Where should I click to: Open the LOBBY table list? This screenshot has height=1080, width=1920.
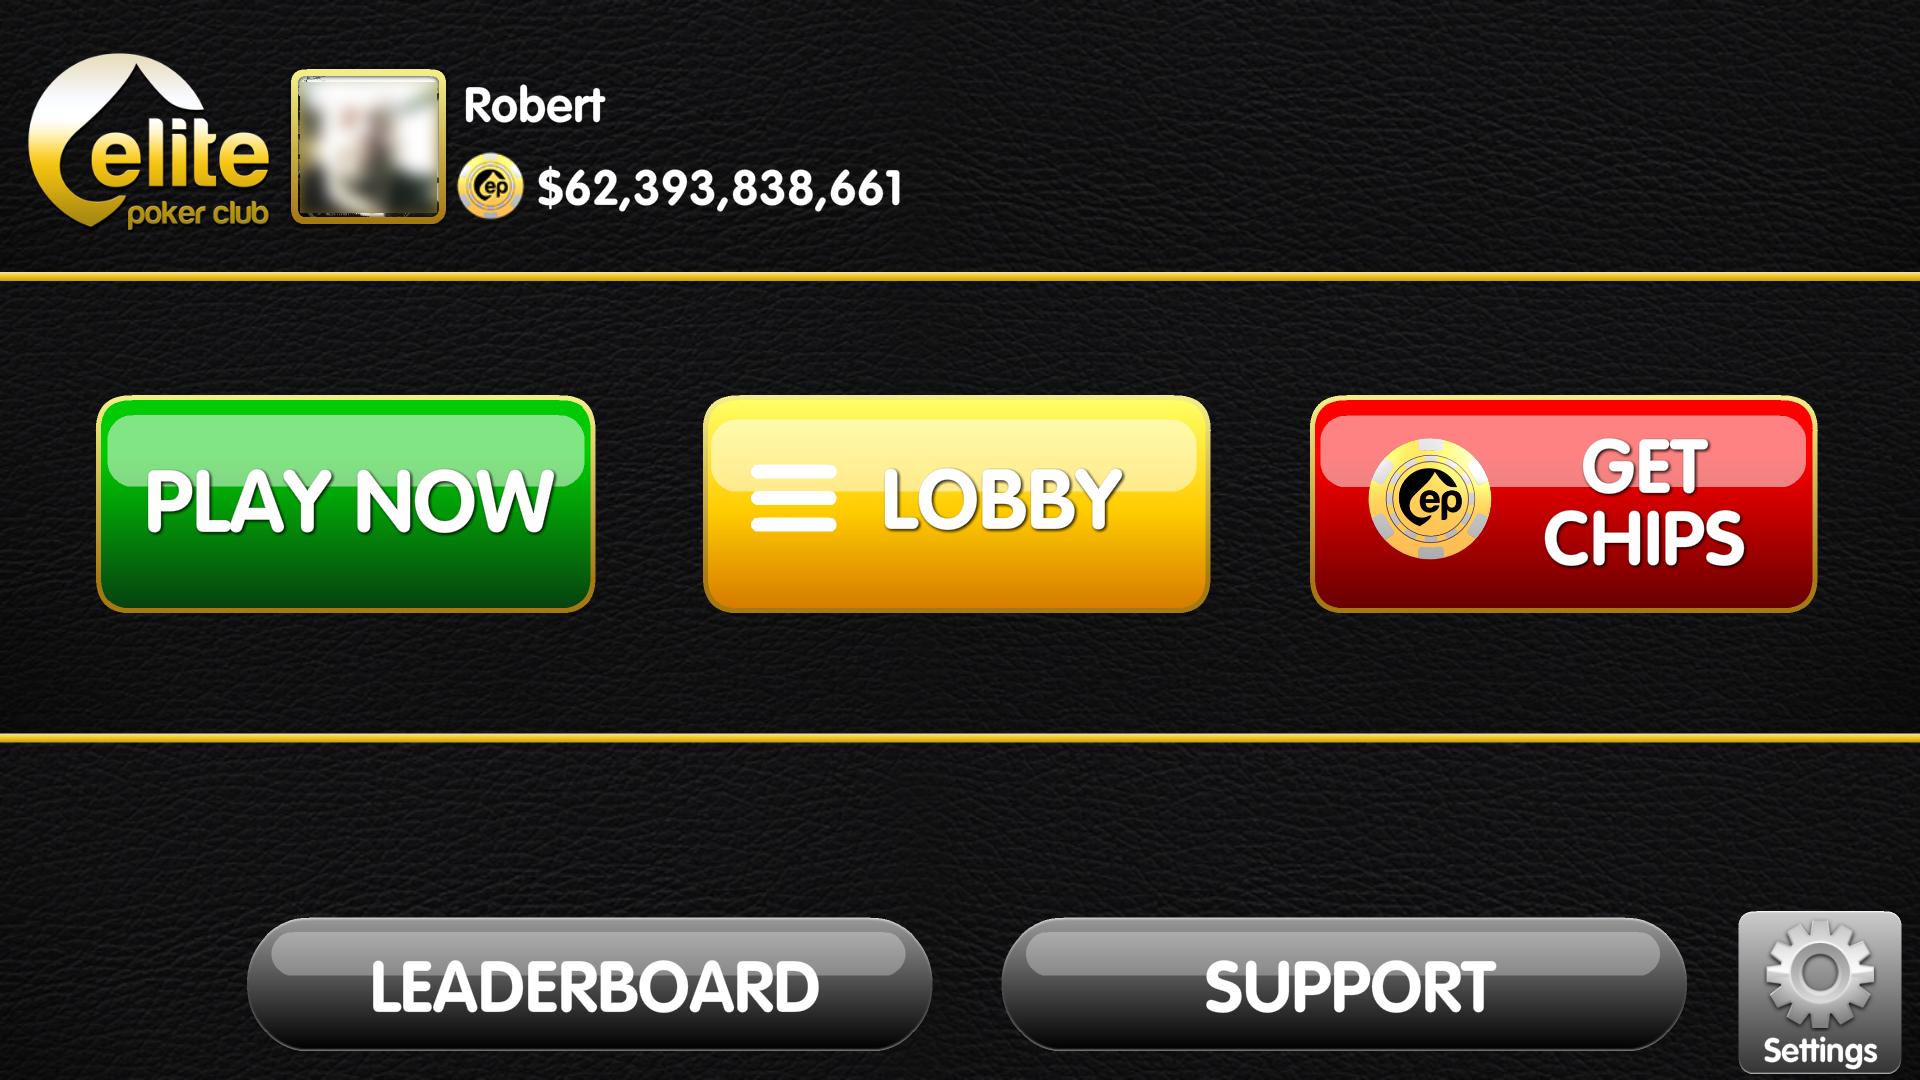(956, 504)
